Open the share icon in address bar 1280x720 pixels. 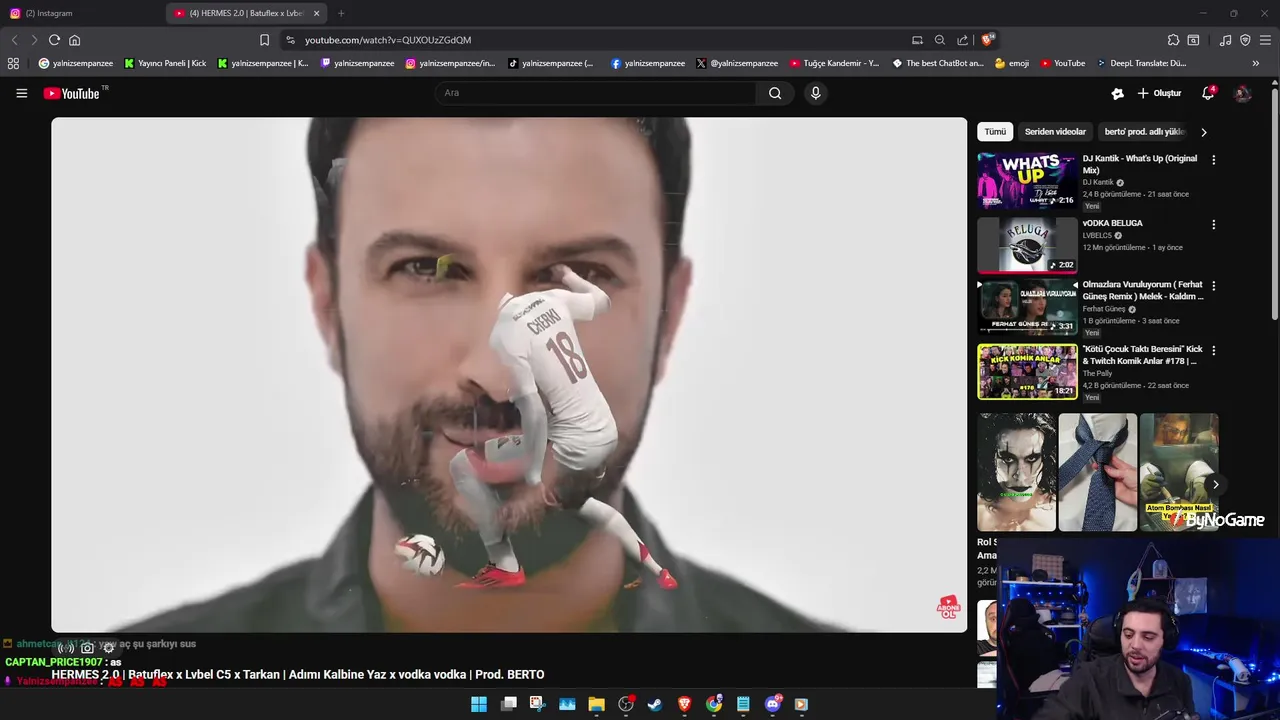tap(962, 40)
